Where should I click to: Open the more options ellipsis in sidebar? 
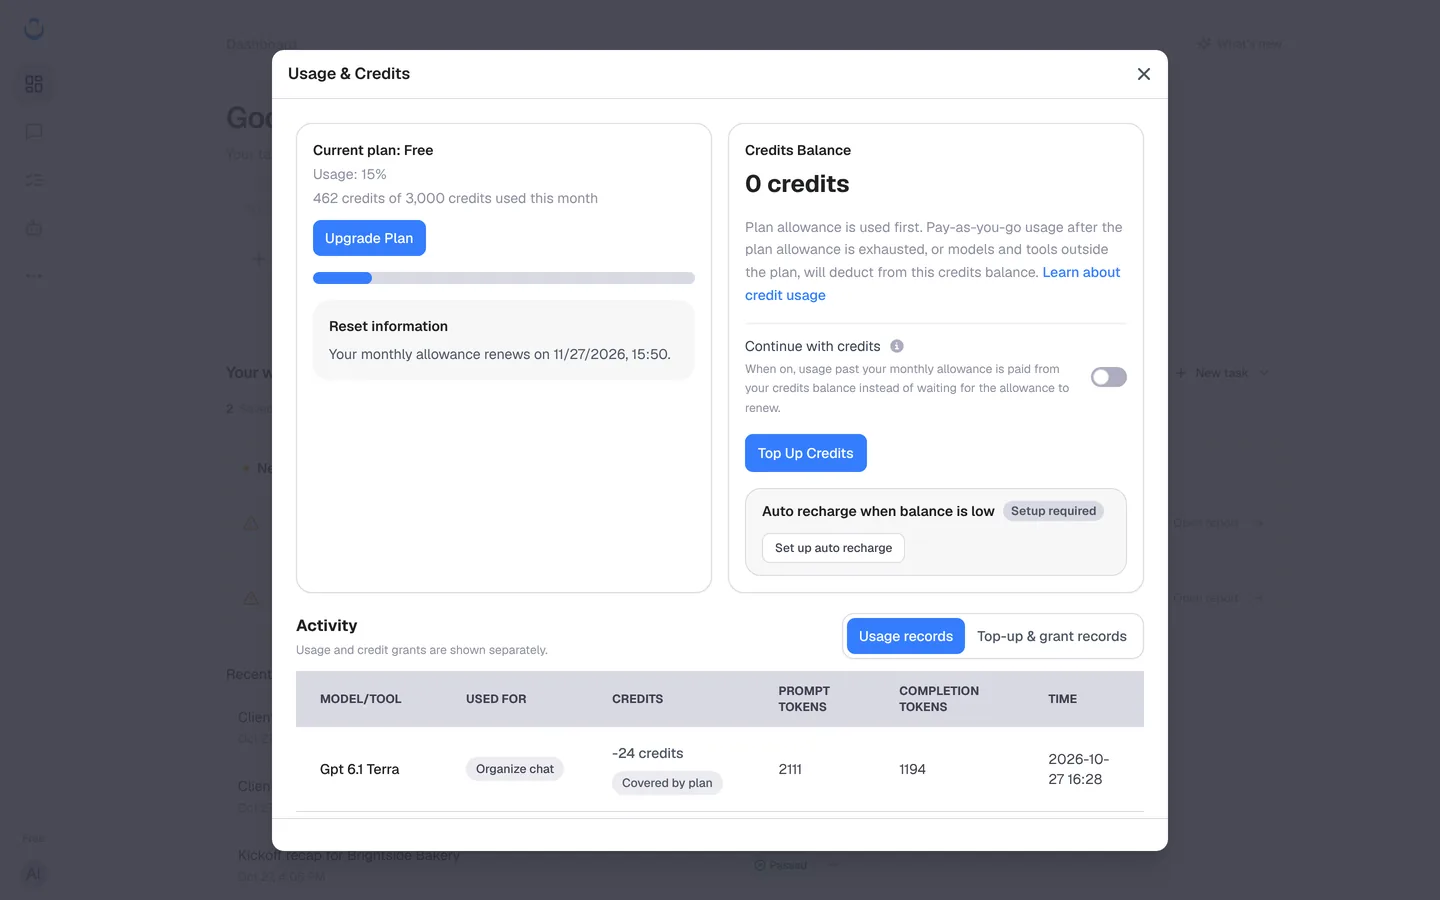click(34, 276)
